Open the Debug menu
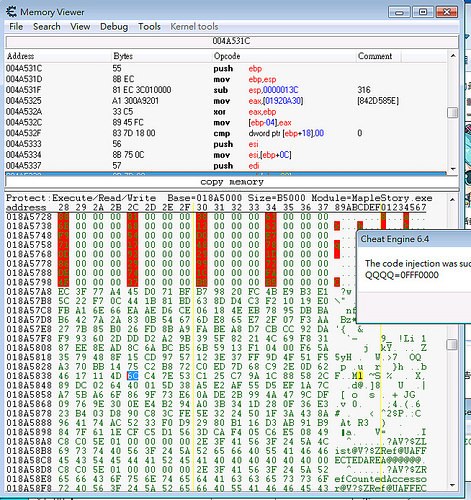Screen dimensions: 471x500 [114, 26]
